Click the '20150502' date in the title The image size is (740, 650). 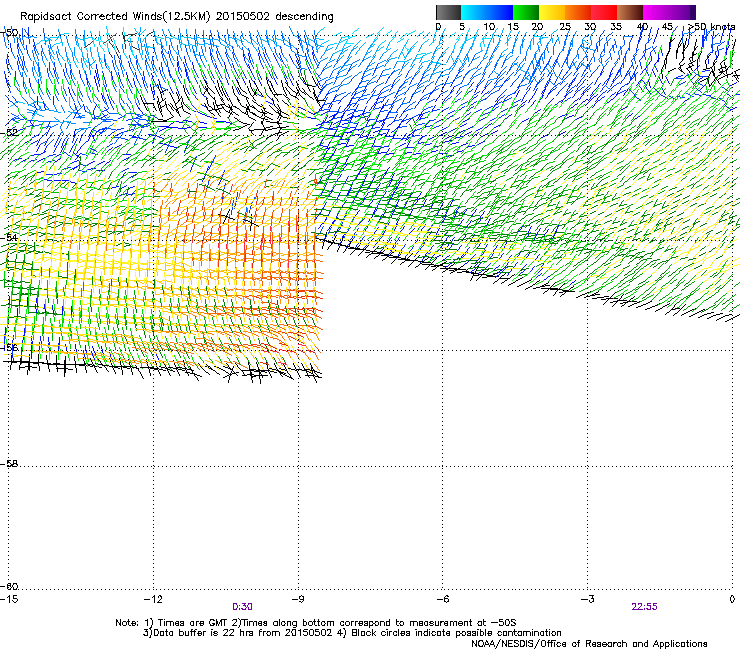pos(243,17)
